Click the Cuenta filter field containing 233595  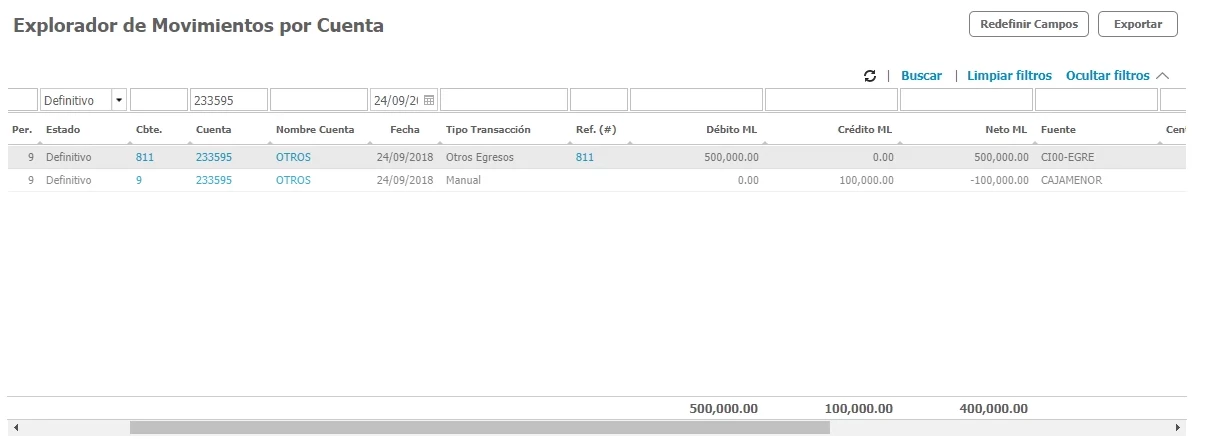[229, 100]
